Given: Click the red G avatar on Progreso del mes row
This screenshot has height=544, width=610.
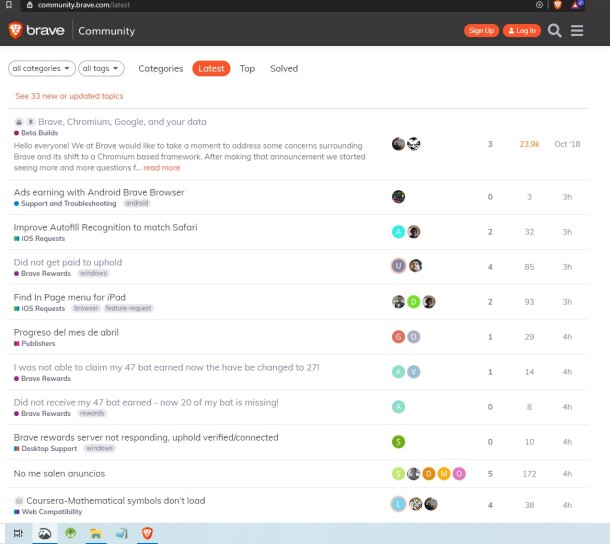Looking at the screenshot, I should pos(398,337).
